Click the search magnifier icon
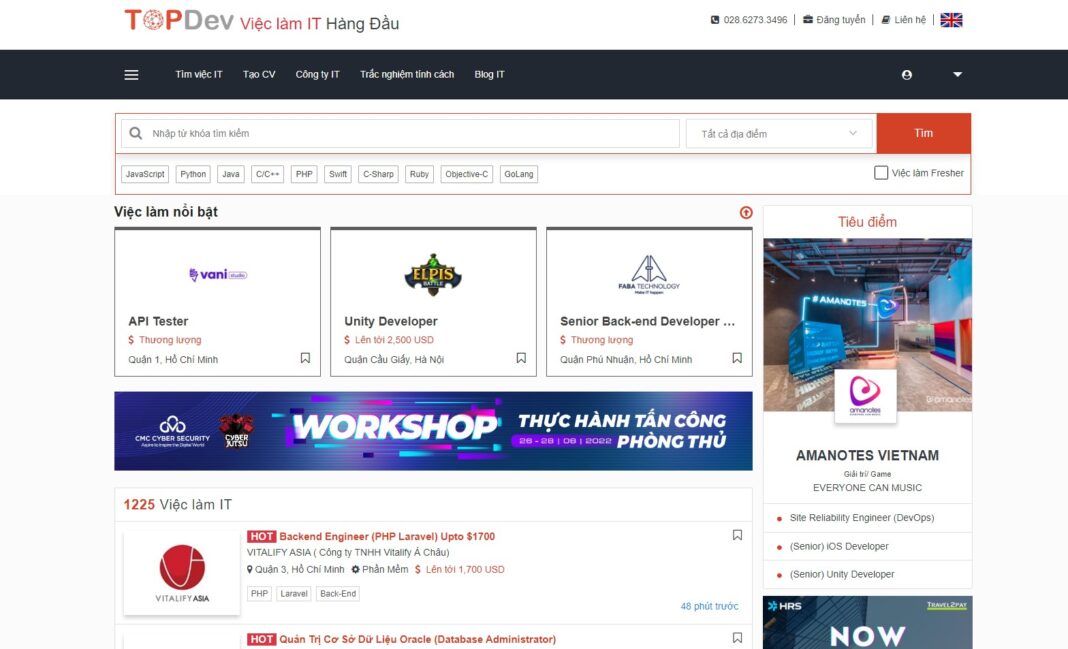Image resolution: width=1068 pixels, height=649 pixels. (135, 132)
